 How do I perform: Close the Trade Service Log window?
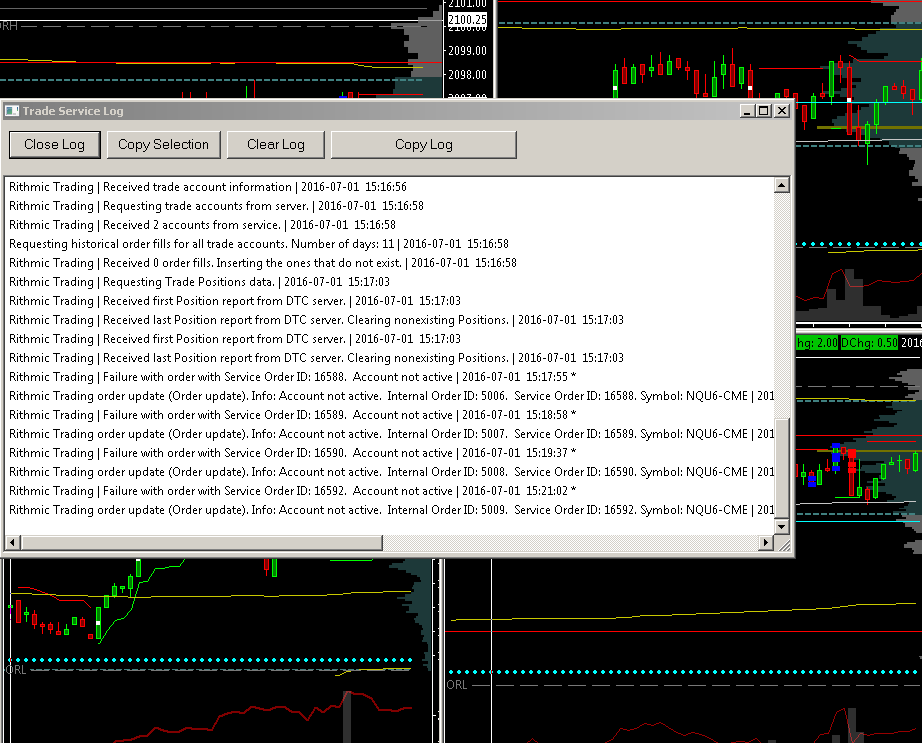[x=781, y=111]
